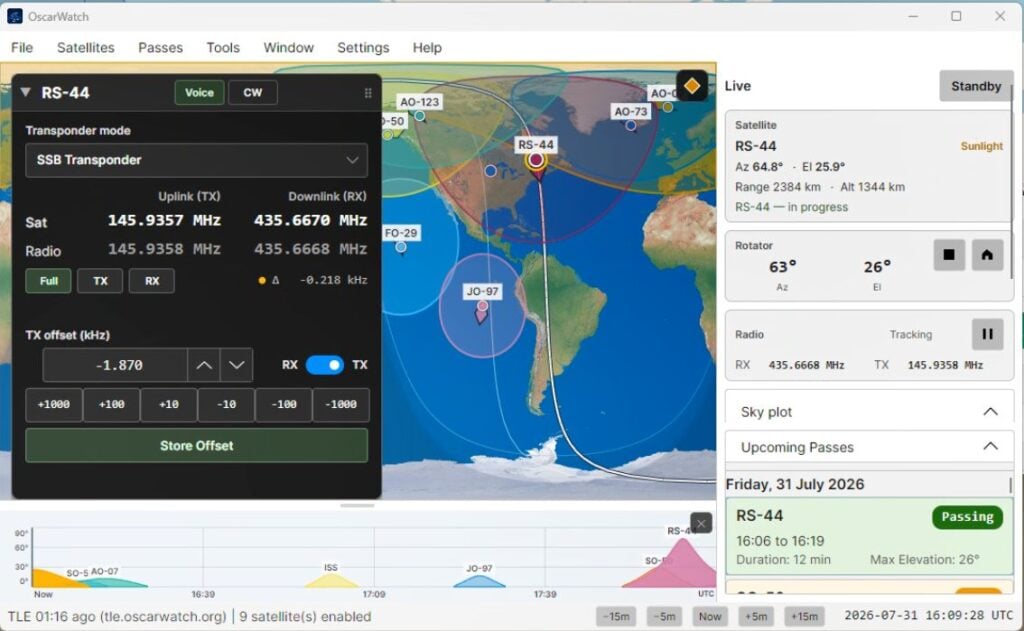The width and height of the screenshot is (1024, 631).
Task: Click the +1000 offset button
Action: coord(54,405)
